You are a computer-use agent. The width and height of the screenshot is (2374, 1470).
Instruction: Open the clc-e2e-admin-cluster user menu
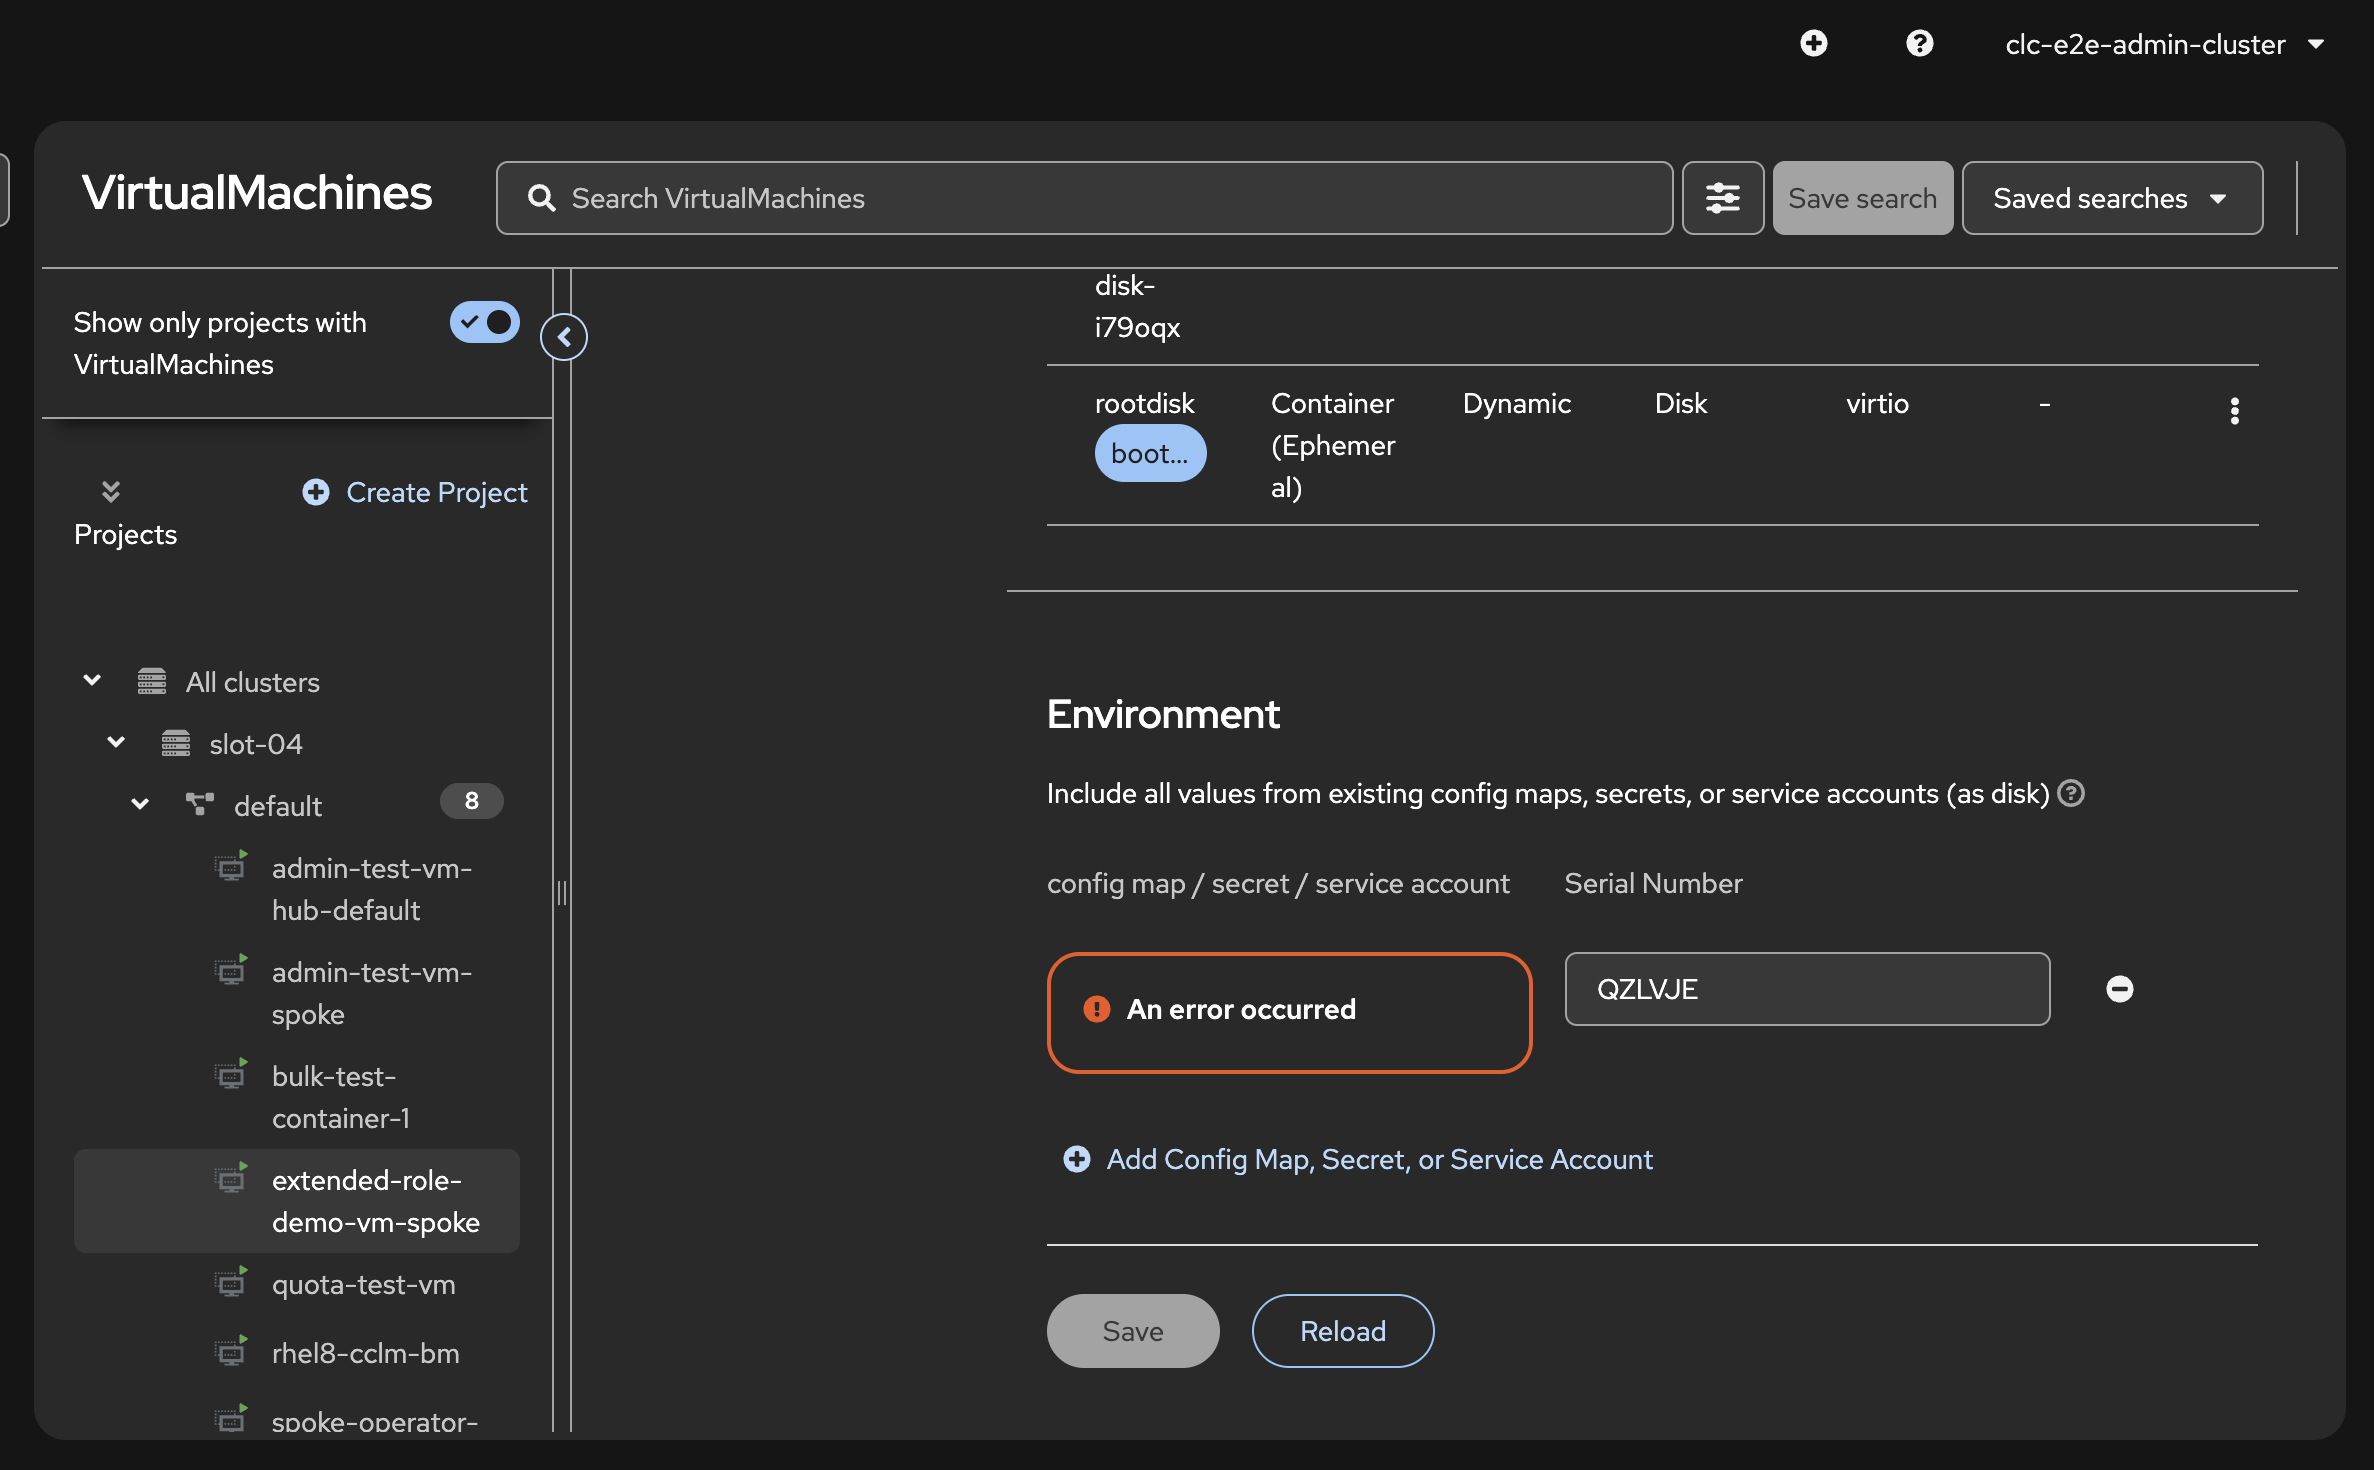[2164, 44]
